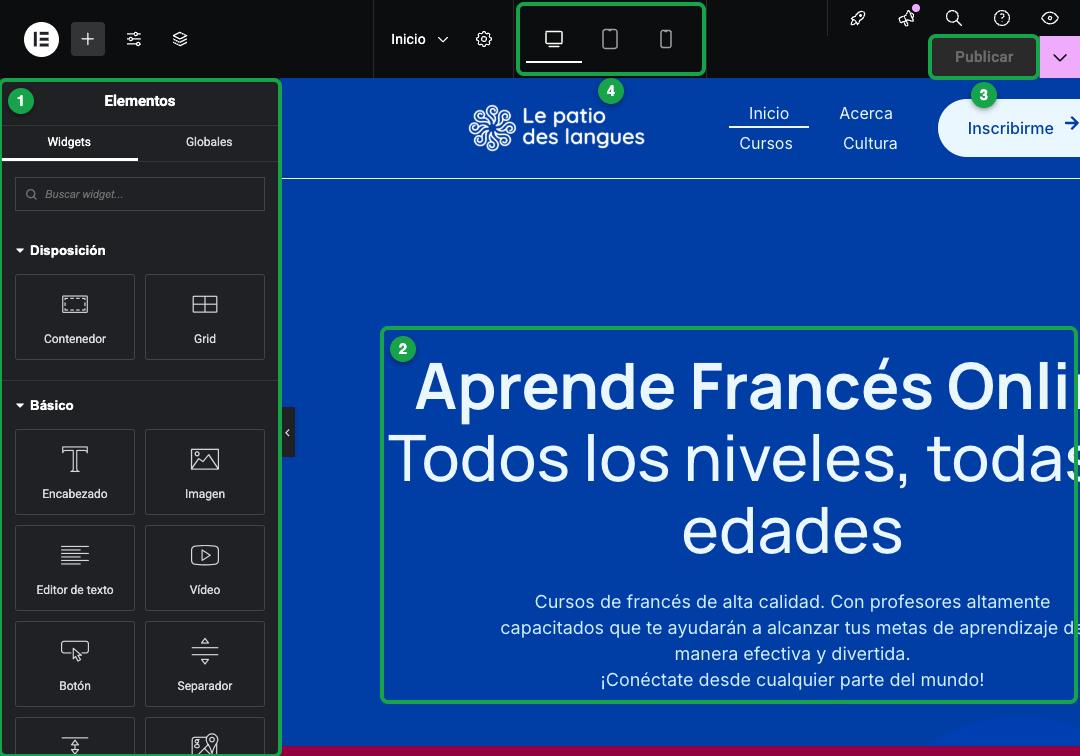1080x756 pixels.
Task: Click the Acerca nav link
Action: (x=866, y=114)
